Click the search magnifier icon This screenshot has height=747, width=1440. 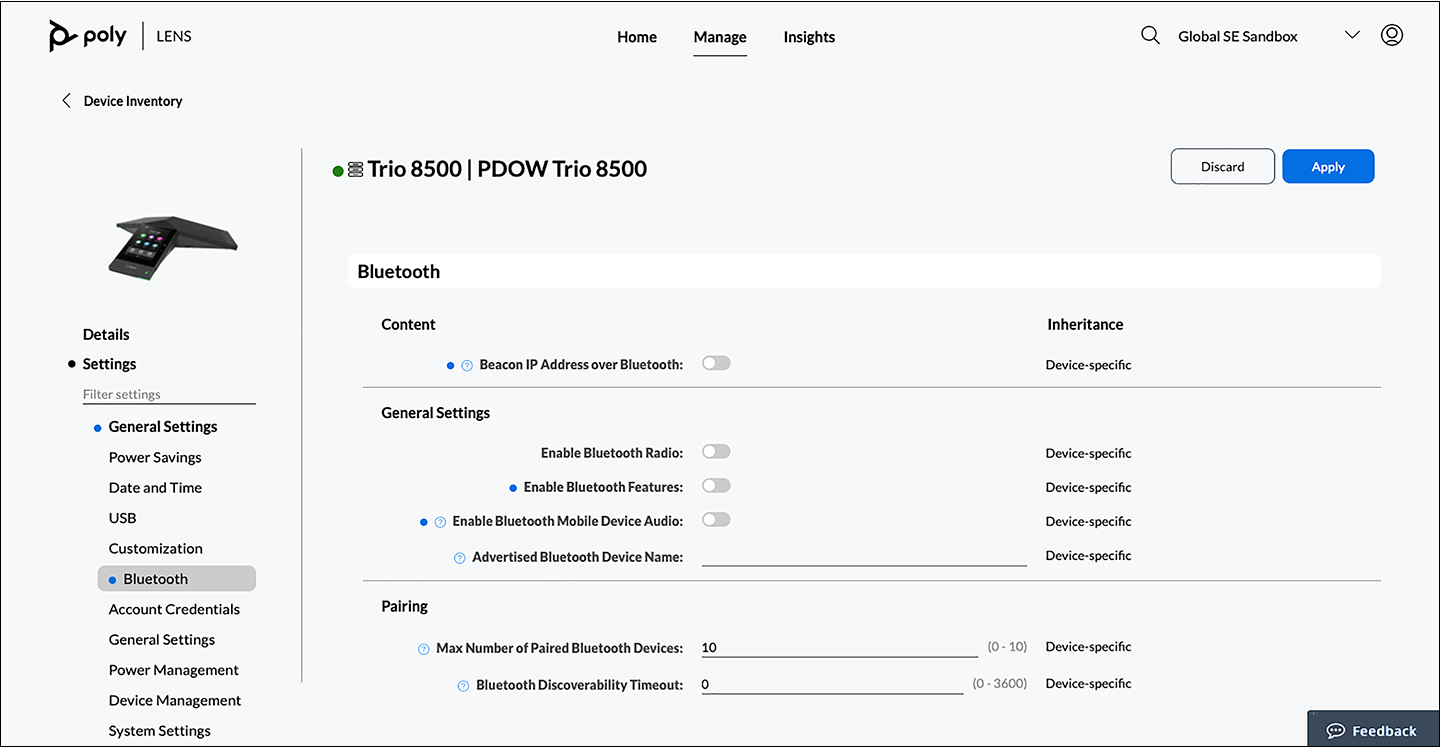click(1150, 36)
